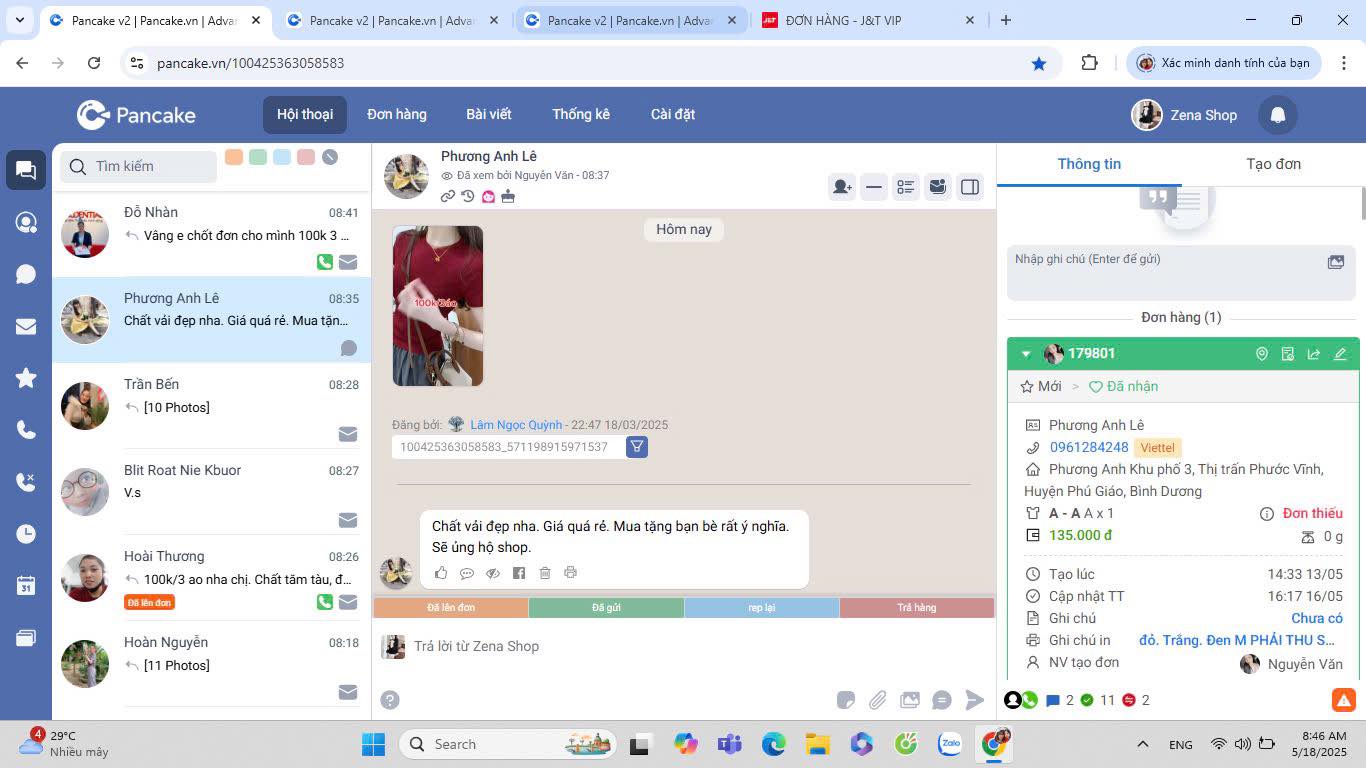
Task: Toggle the right sidebar panel layout icon
Action: pyautogui.click(x=969, y=187)
